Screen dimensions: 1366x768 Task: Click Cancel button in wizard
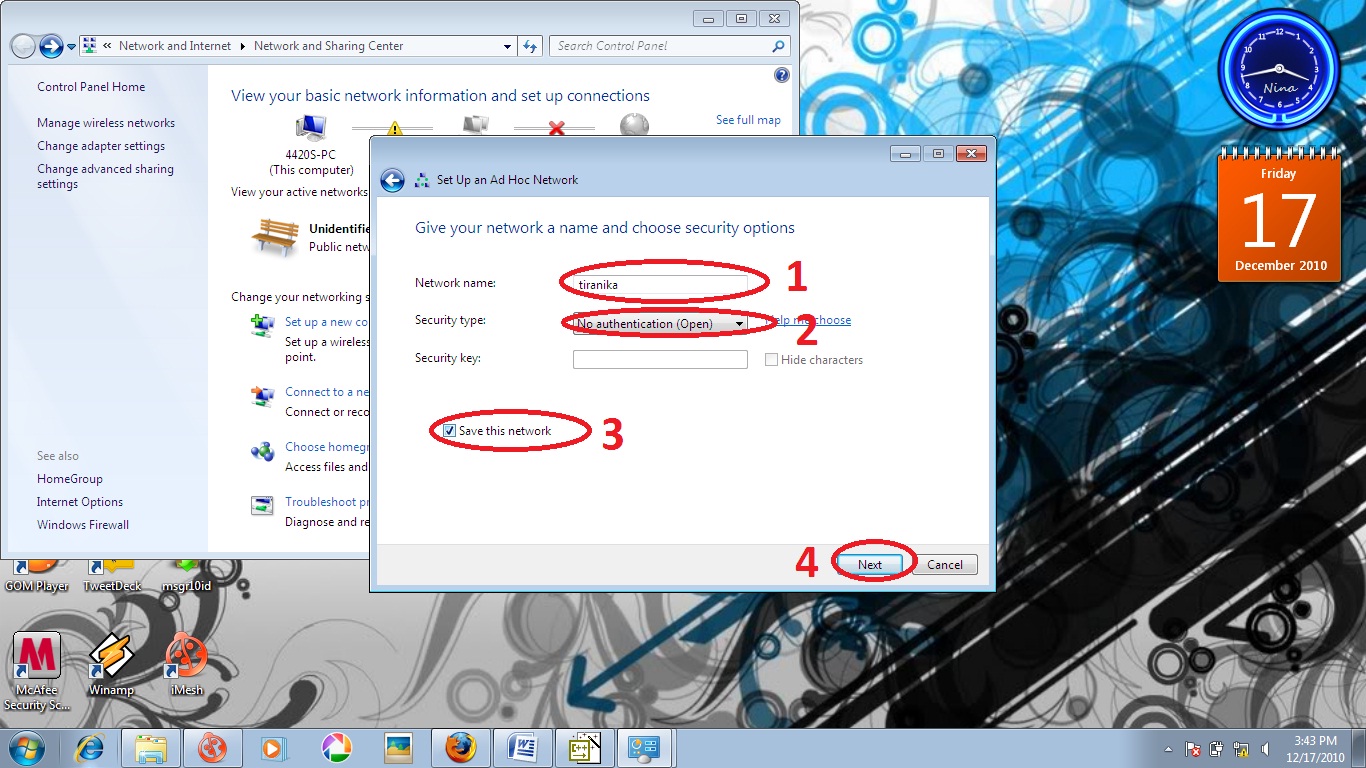(945, 564)
